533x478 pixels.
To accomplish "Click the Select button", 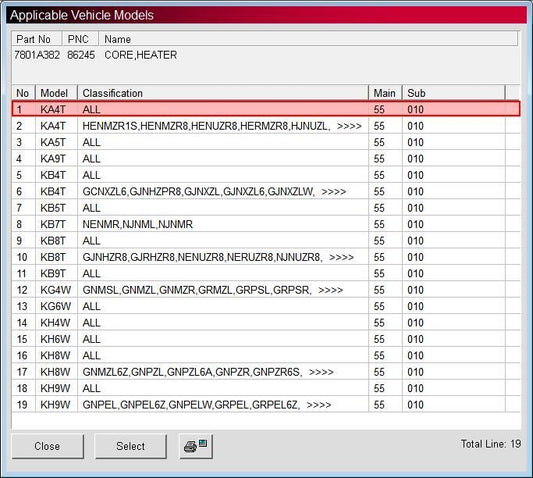I will click(x=131, y=446).
